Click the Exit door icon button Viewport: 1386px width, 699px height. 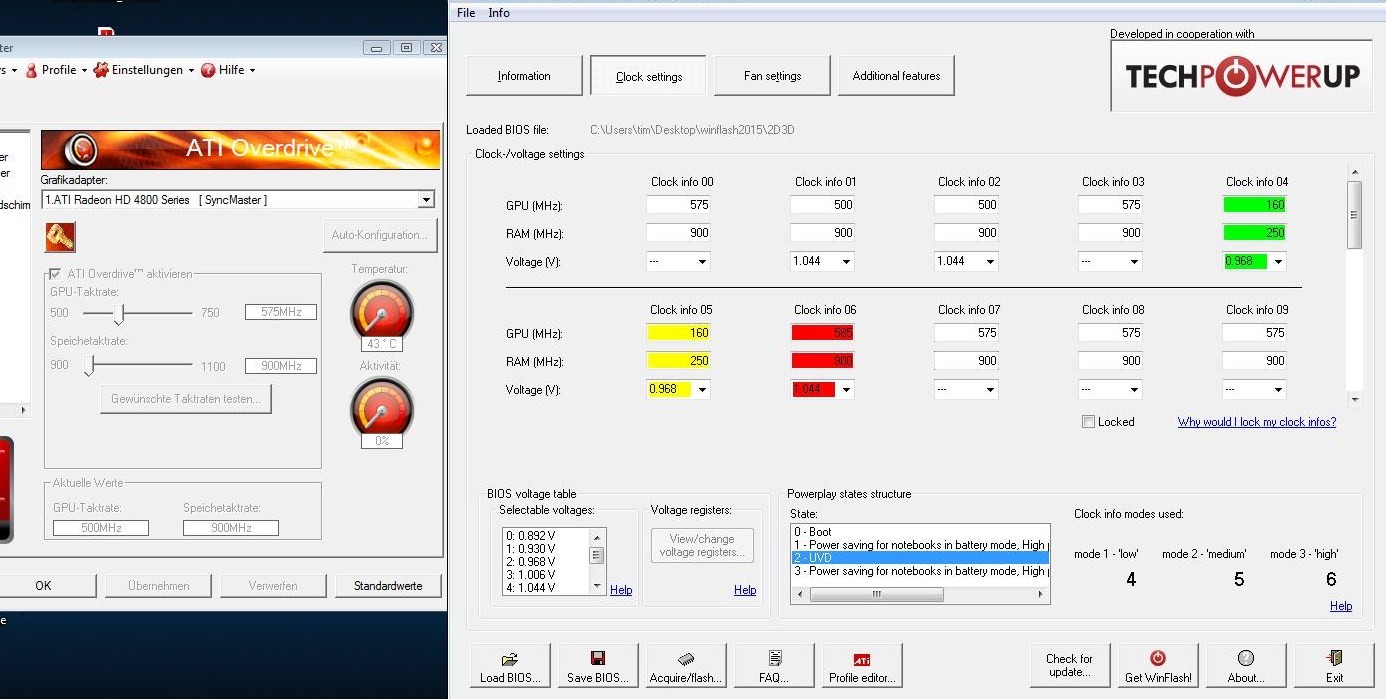(x=1334, y=666)
